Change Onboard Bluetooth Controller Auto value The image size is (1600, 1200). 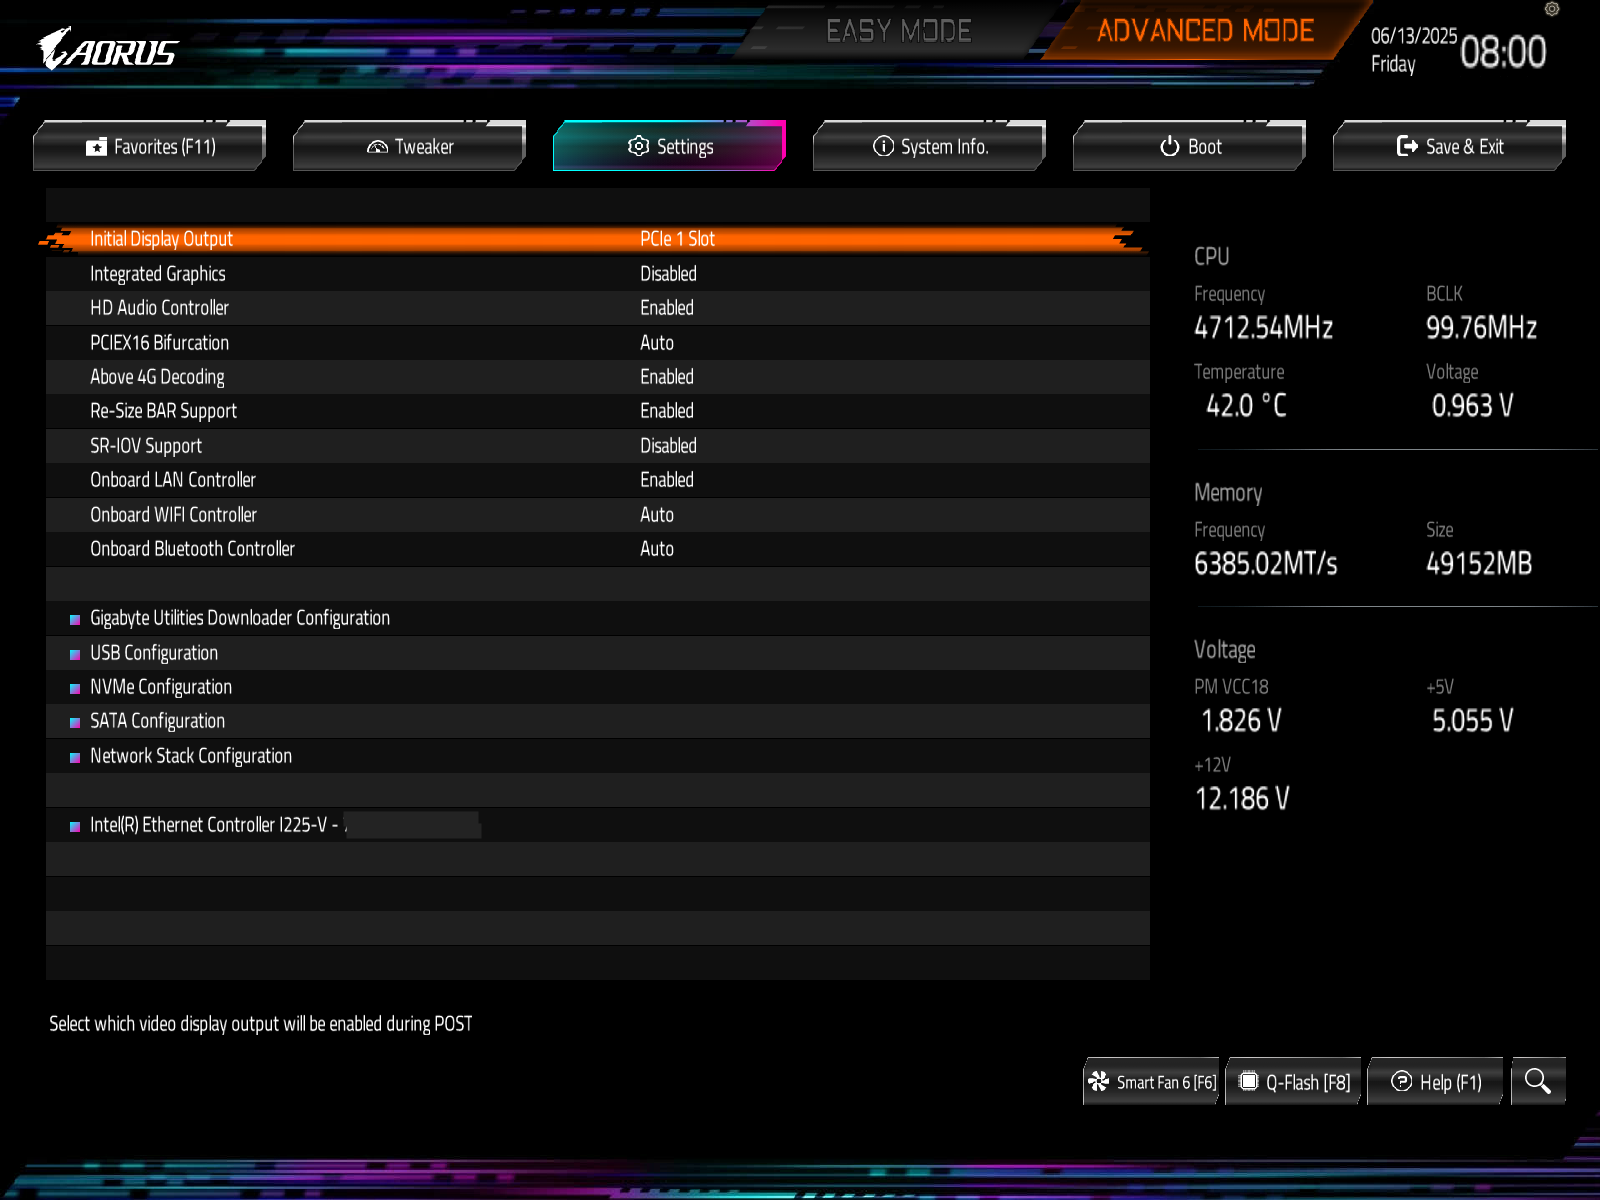pyautogui.click(x=657, y=549)
